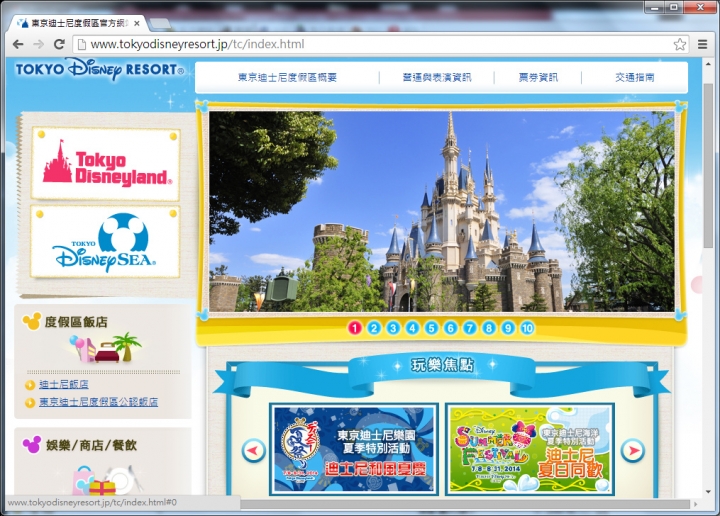
Task: Open the 營運與表演資訊 menu item
Action: pyautogui.click(x=437, y=77)
